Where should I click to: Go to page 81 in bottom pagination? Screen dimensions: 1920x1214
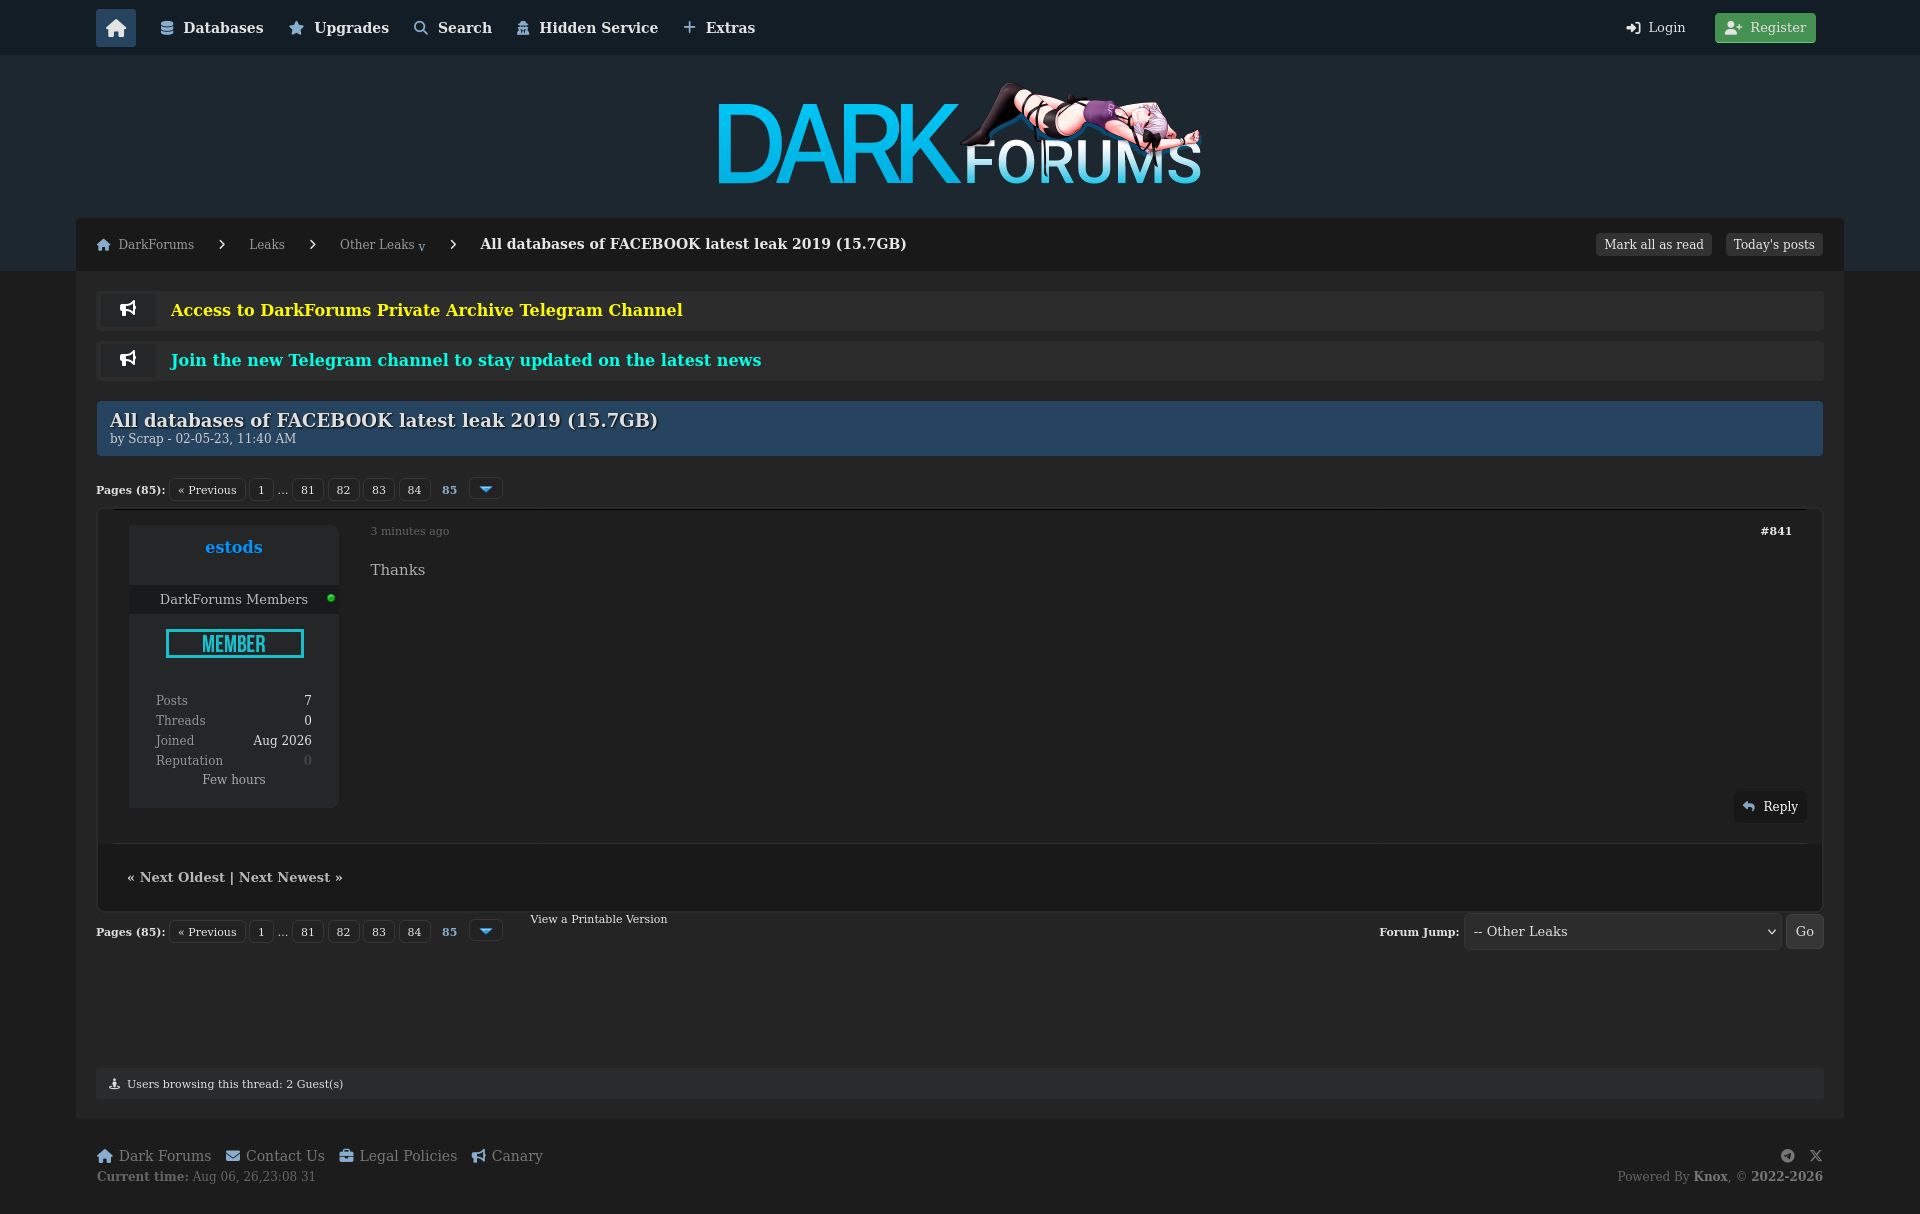click(x=308, y=932)
